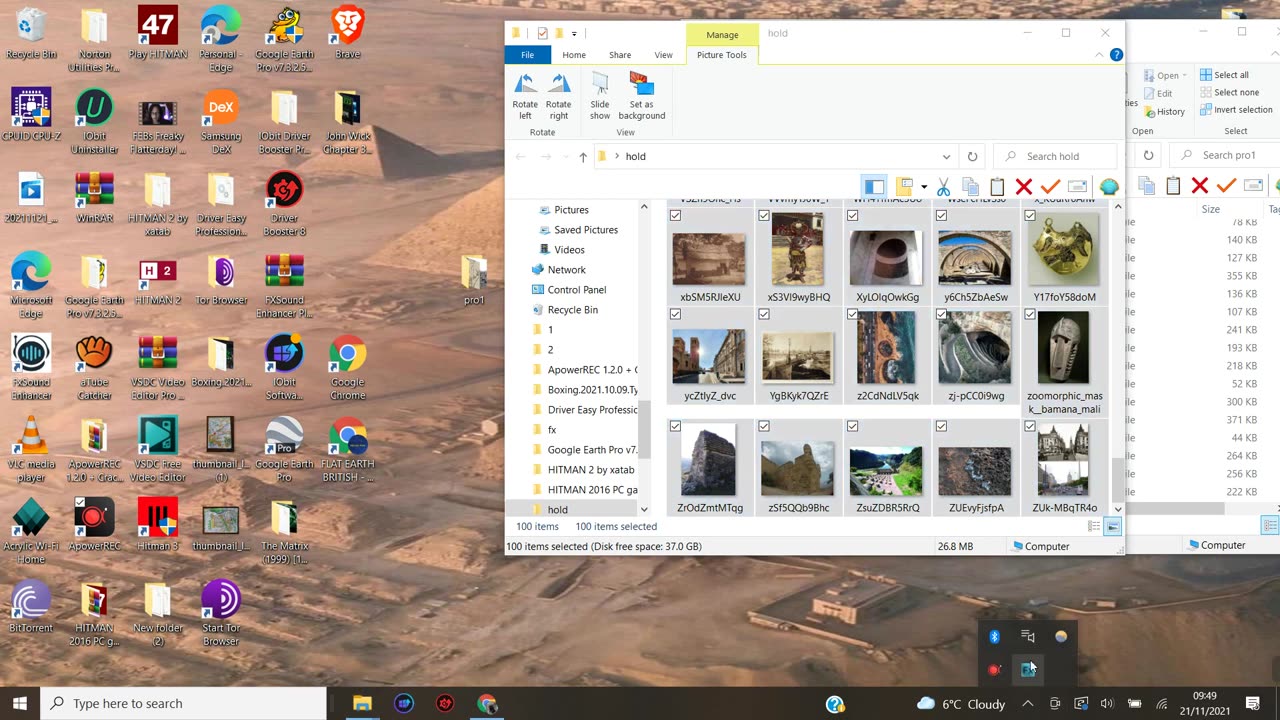Click the Search hold input field
Image resolution: width=1280 pixels, height=720 pixels.
coord(1056,157)
